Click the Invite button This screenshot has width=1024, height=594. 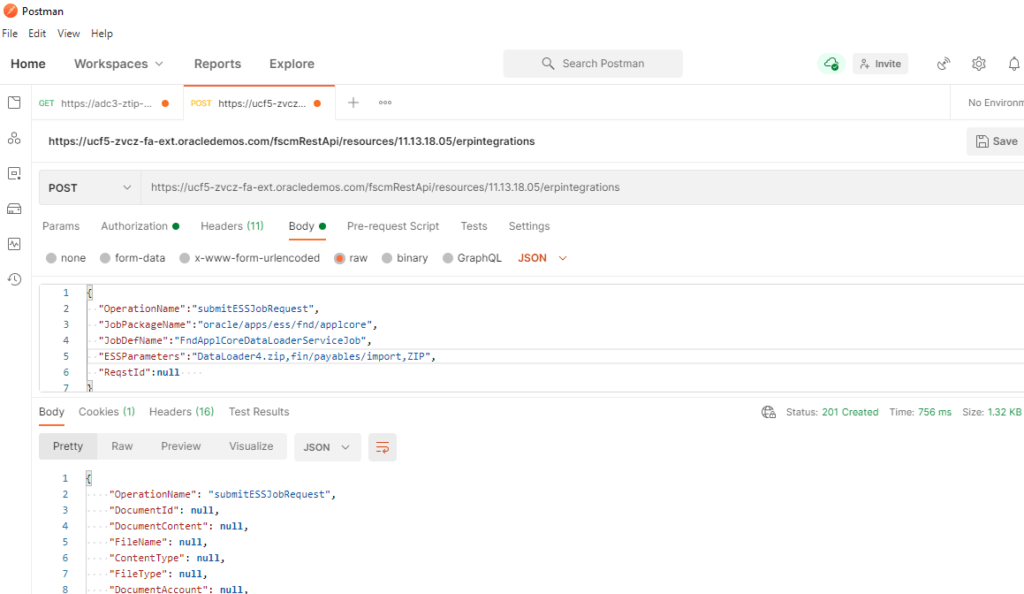(x=880, y=63)
